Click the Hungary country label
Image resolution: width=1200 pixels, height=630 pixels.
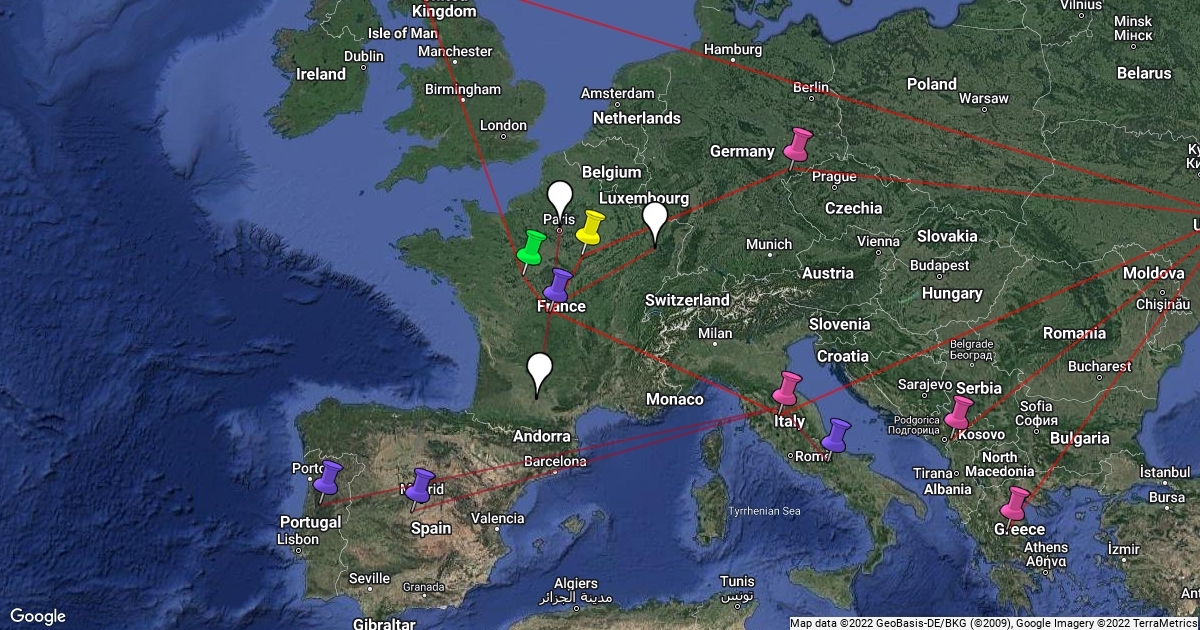point(952,293)
